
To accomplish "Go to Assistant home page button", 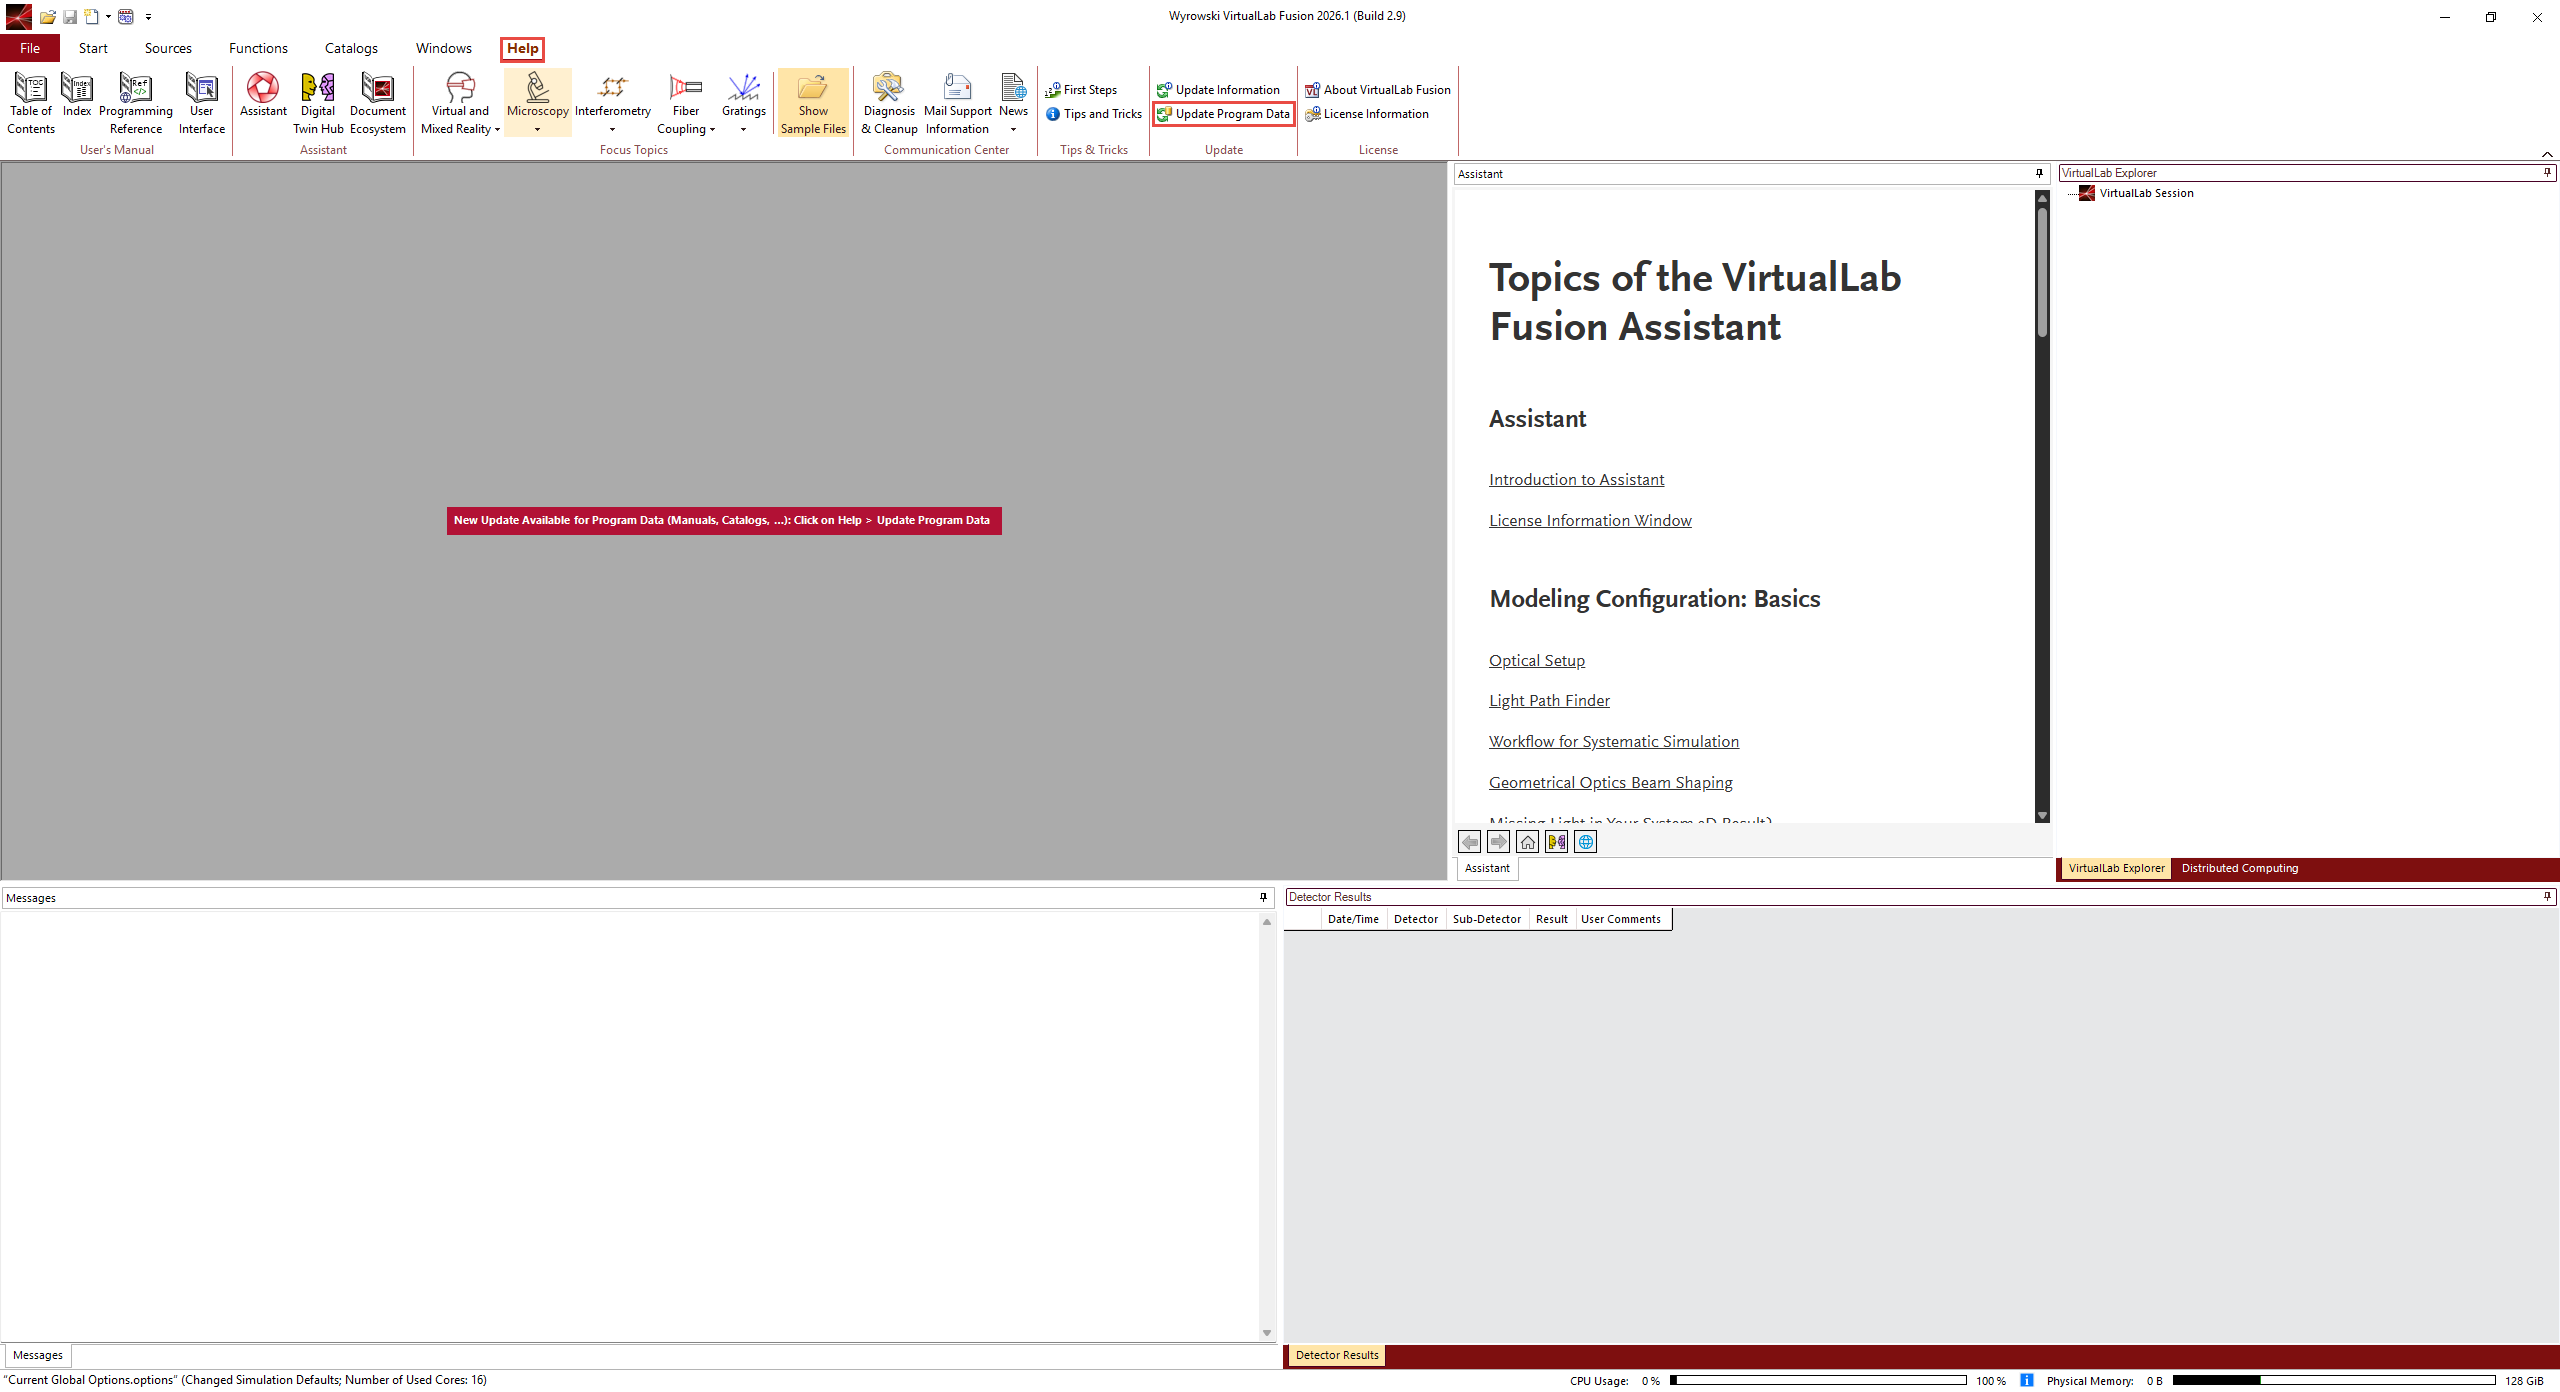I will click(1527, 842).
